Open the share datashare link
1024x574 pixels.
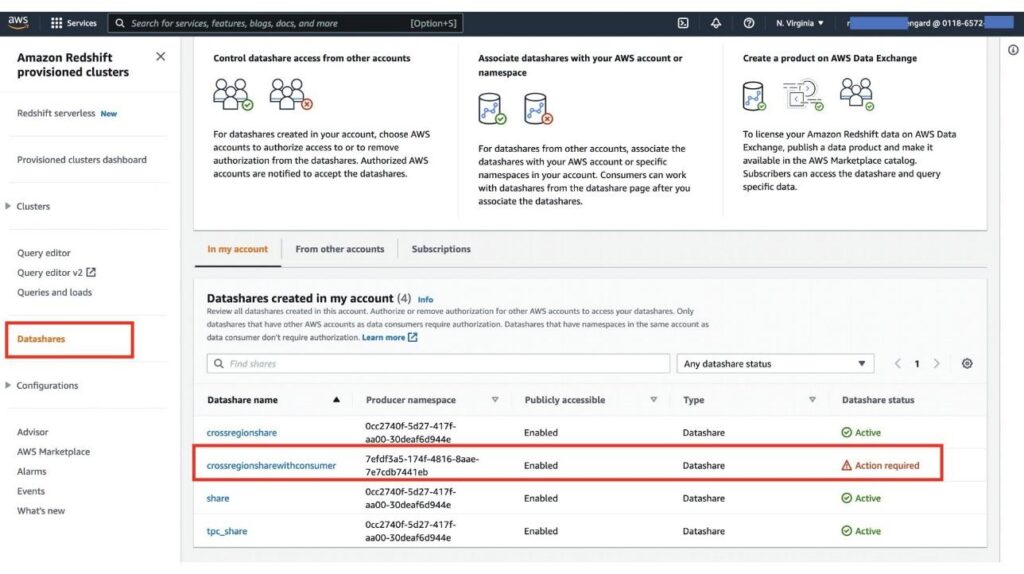tap(217, 498)
